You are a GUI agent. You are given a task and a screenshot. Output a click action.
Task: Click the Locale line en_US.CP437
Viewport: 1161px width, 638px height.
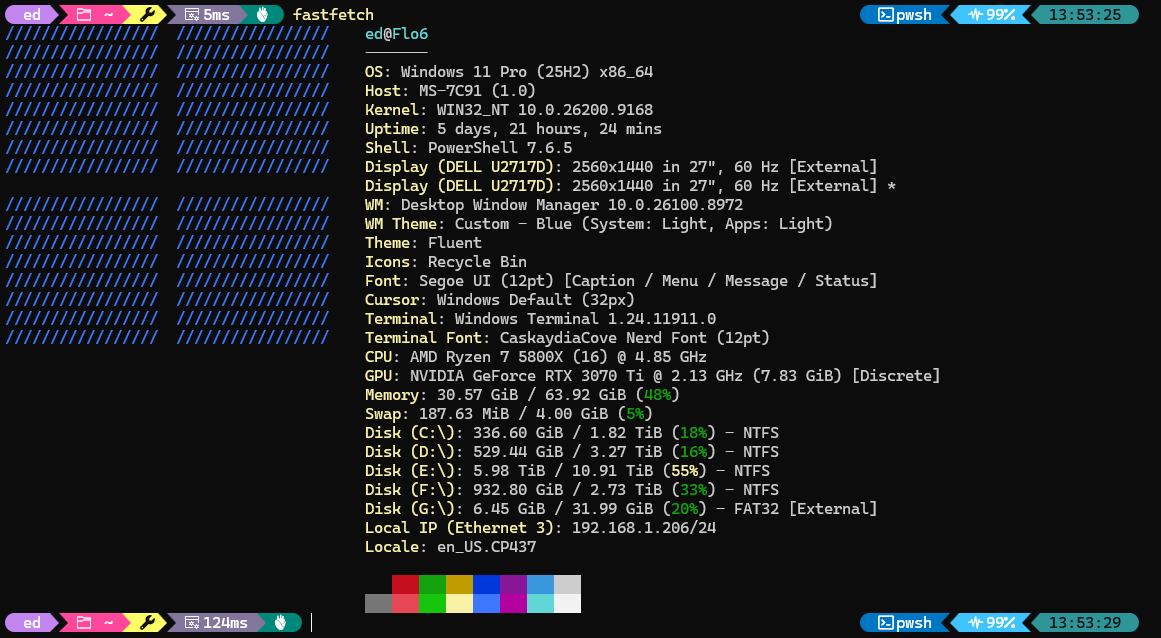click(450, 547)
